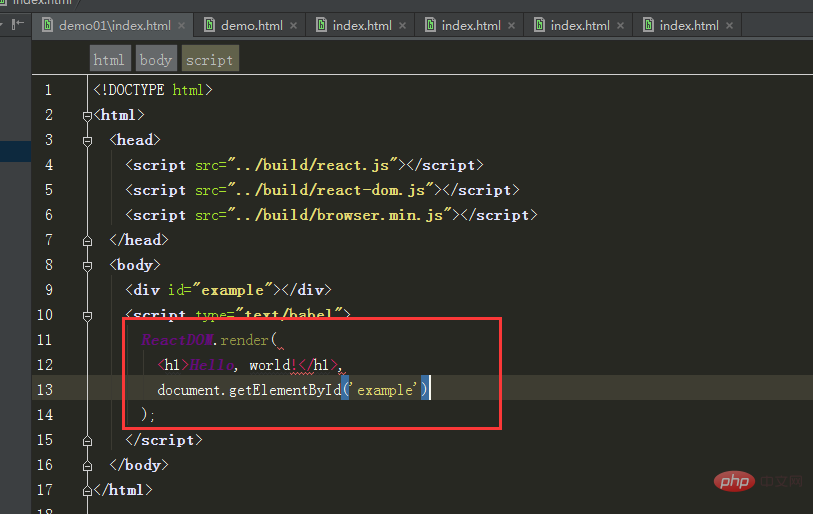Collapse the html tag fold on line 2
Viewport: 813px width, 514px height.
coord(87,116)
